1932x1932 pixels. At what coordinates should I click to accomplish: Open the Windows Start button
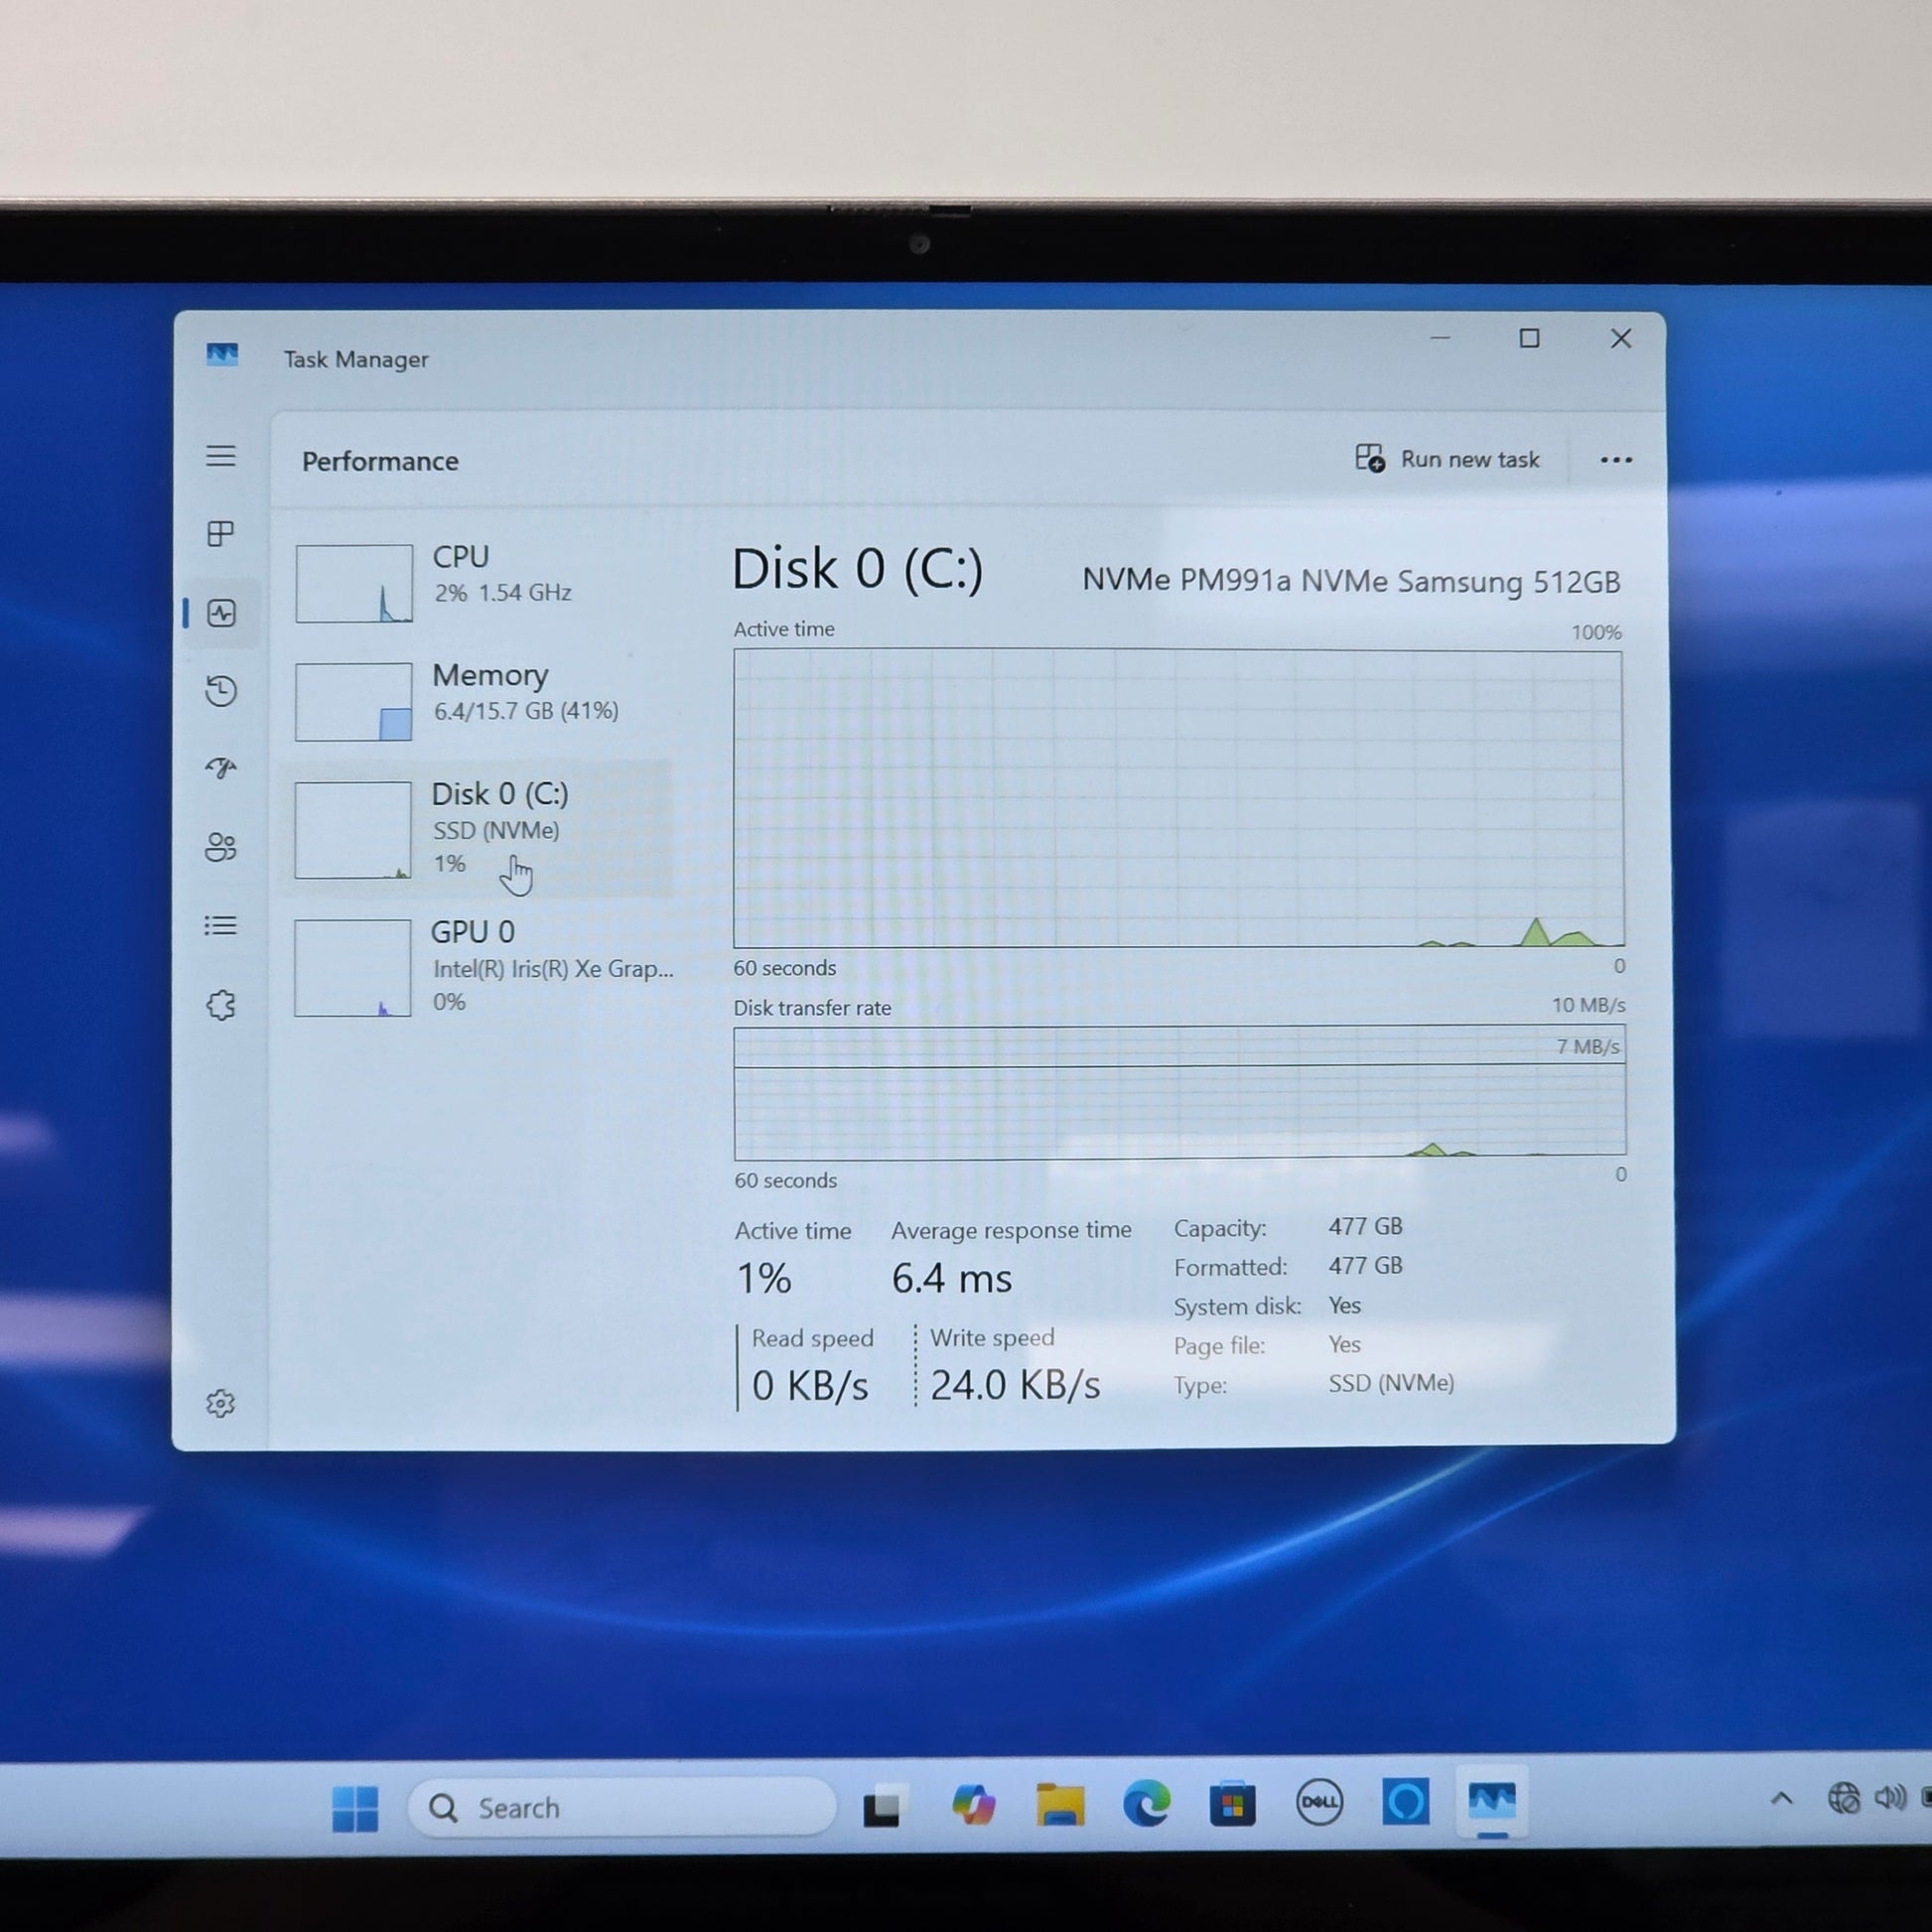pyautogui.click(x=355, y=1807)
